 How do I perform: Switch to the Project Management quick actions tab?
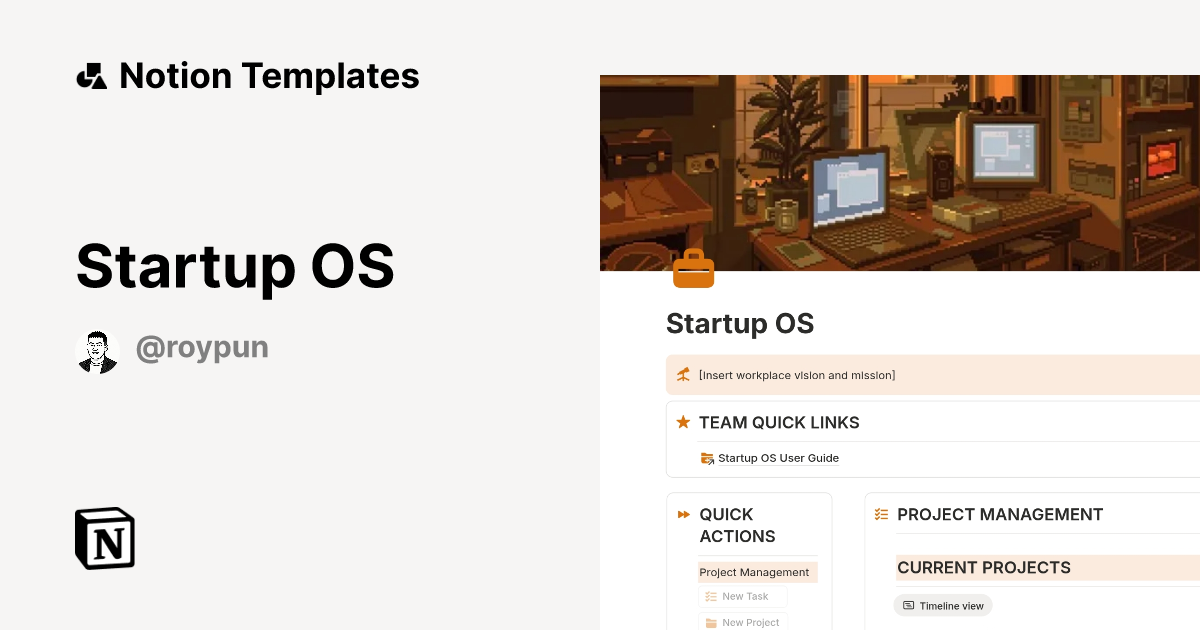click(x=754, y=572)
